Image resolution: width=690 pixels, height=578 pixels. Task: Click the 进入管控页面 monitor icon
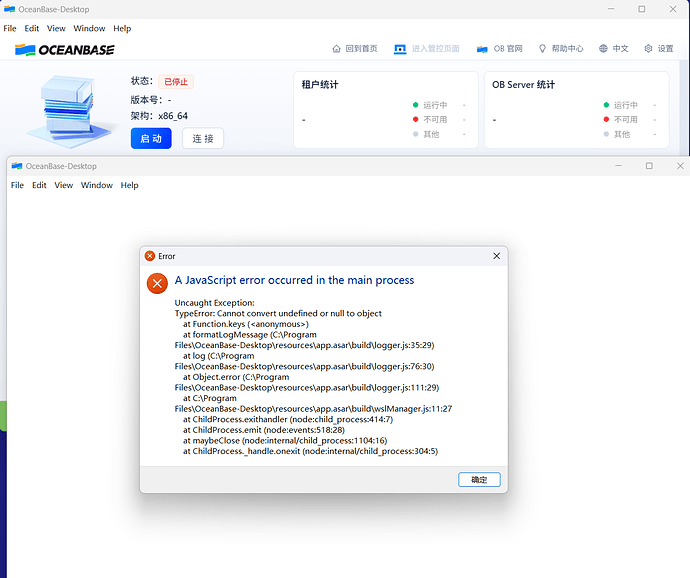tap(400, 48)
